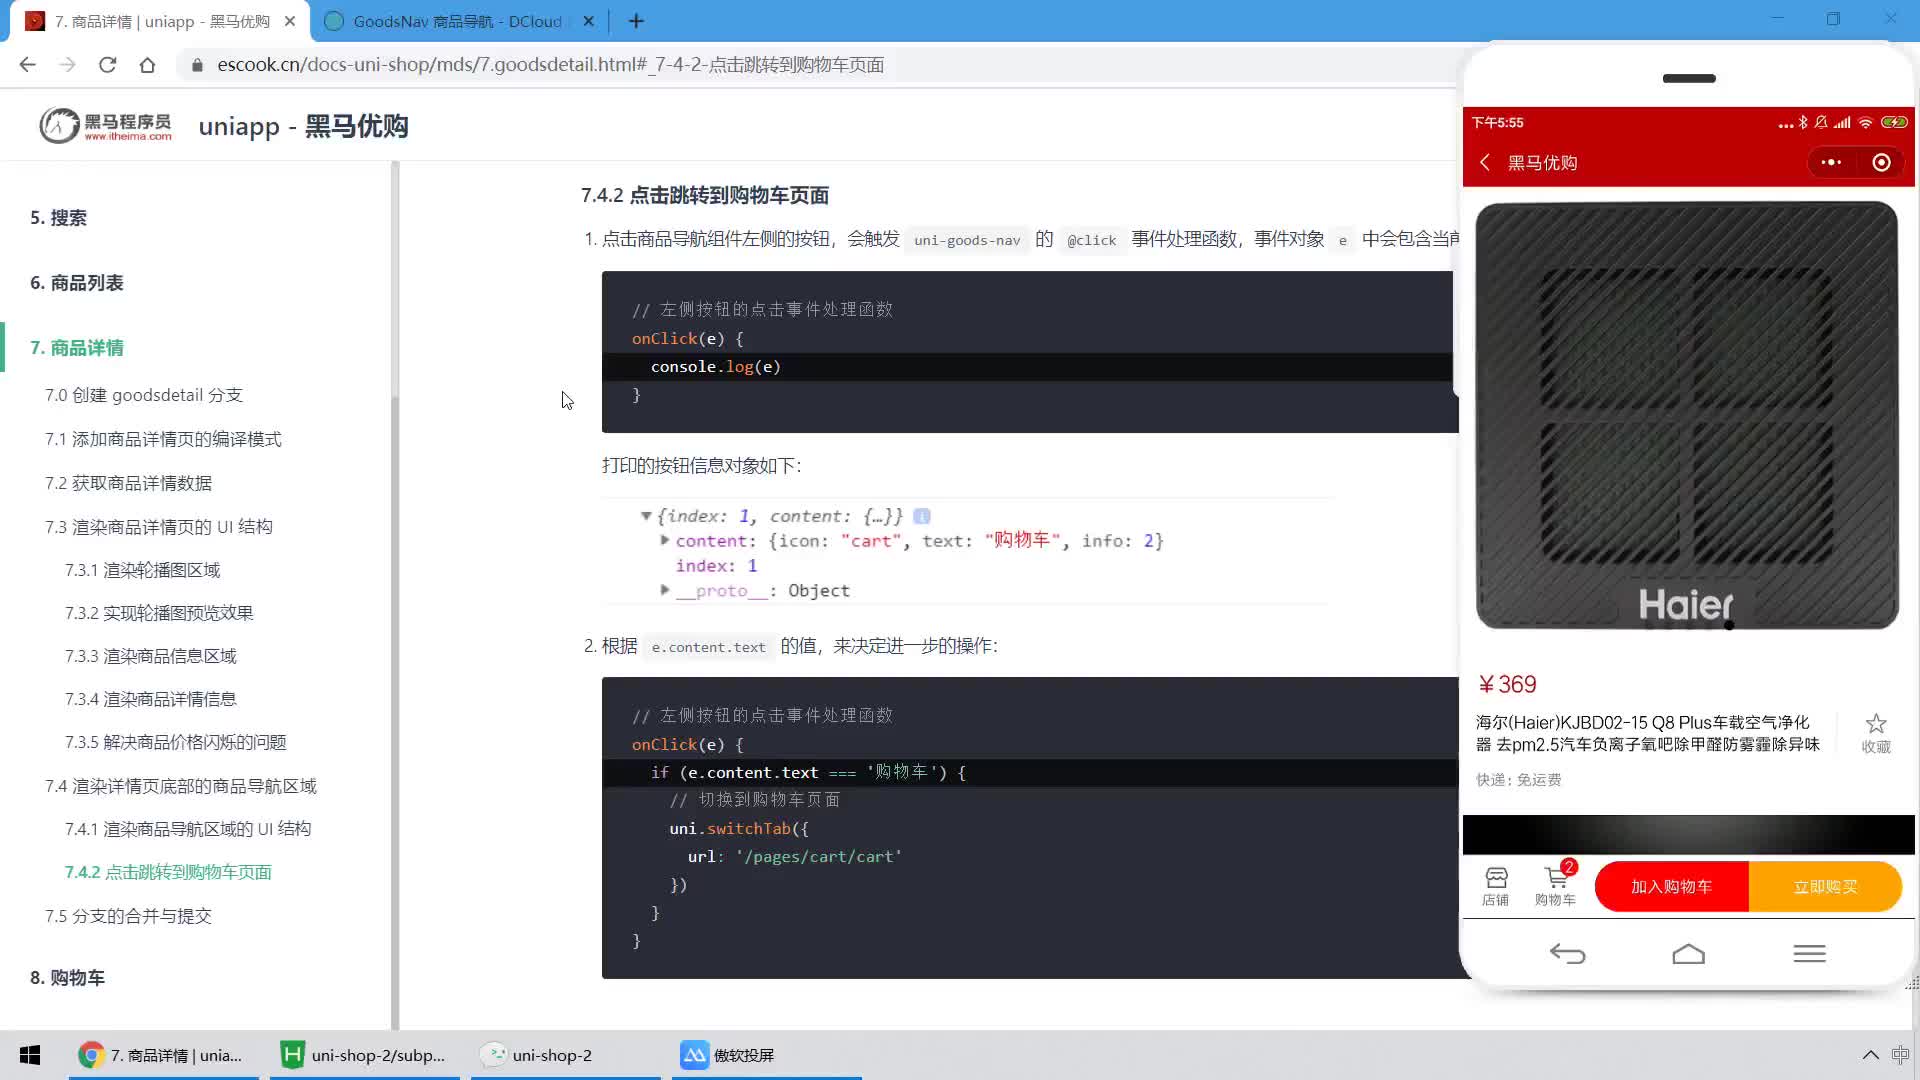Go to 7.3 渲染商品详情页的 UI 结构

pos(159,527)
